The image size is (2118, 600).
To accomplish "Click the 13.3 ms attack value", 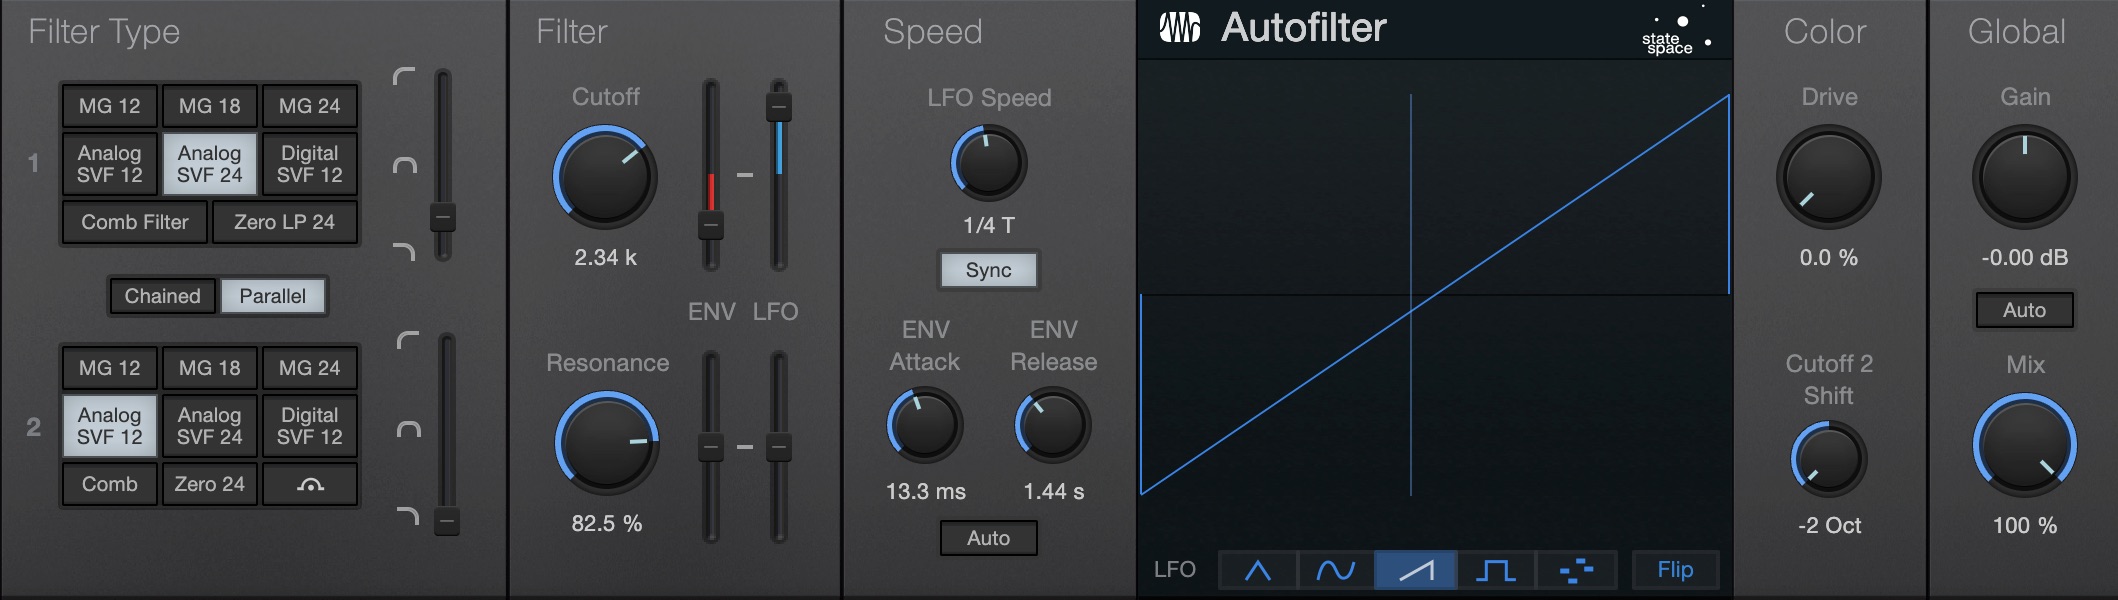I will [x=926, y=492].
